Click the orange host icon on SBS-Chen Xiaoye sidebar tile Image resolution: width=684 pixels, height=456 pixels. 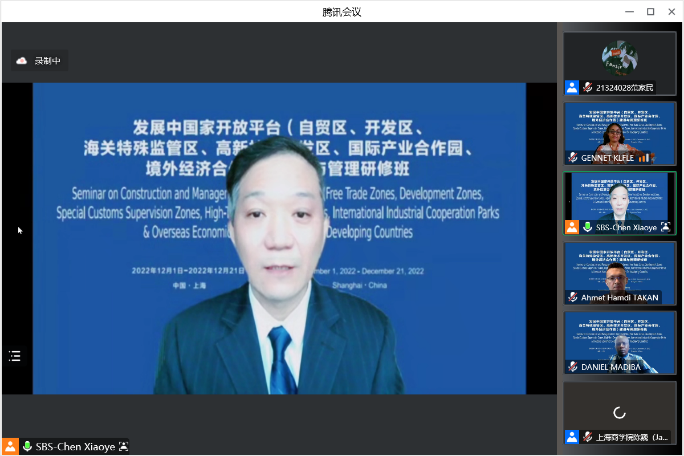point(572,227)
